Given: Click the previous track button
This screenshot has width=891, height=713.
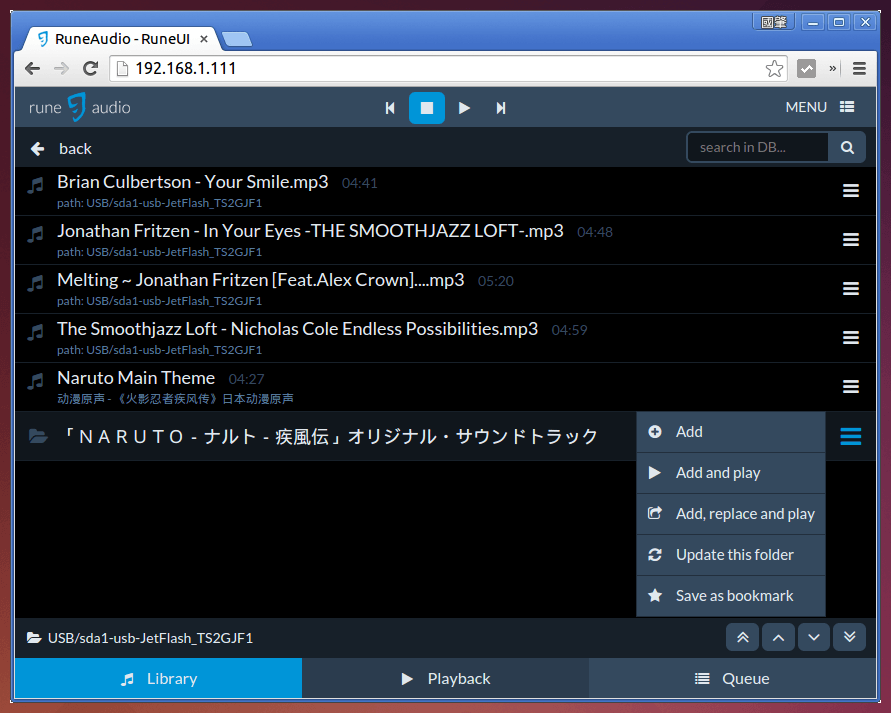Looking at the screenshot, I should 390,108.
